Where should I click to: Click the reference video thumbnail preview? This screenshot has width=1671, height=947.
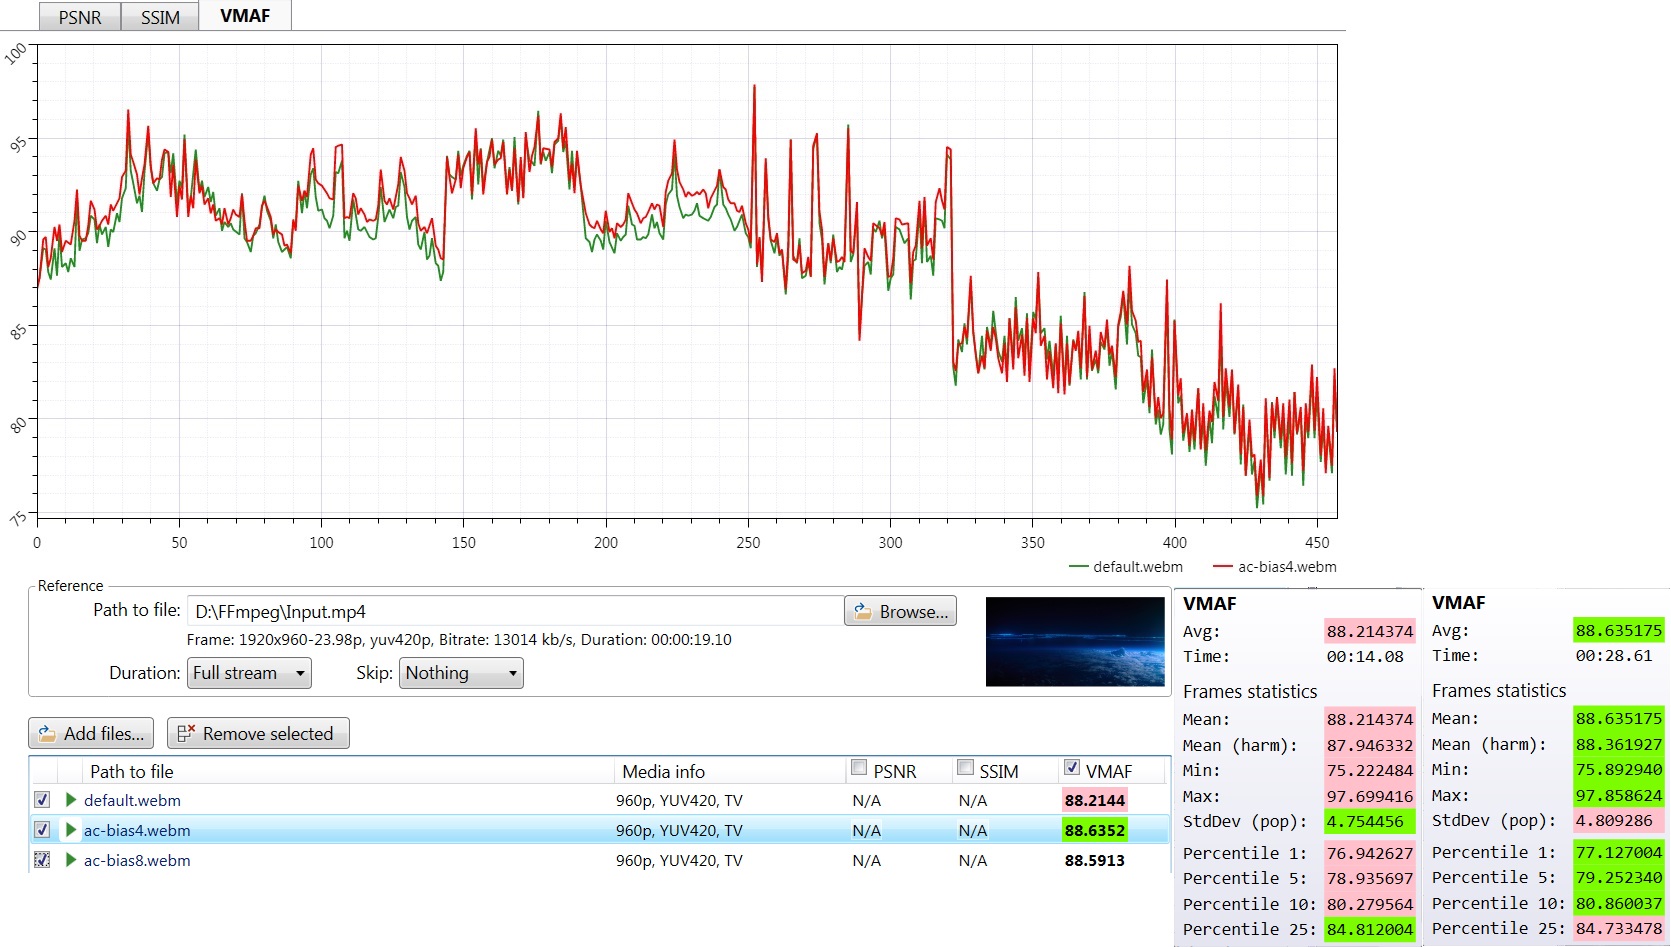coord(1075,642)
